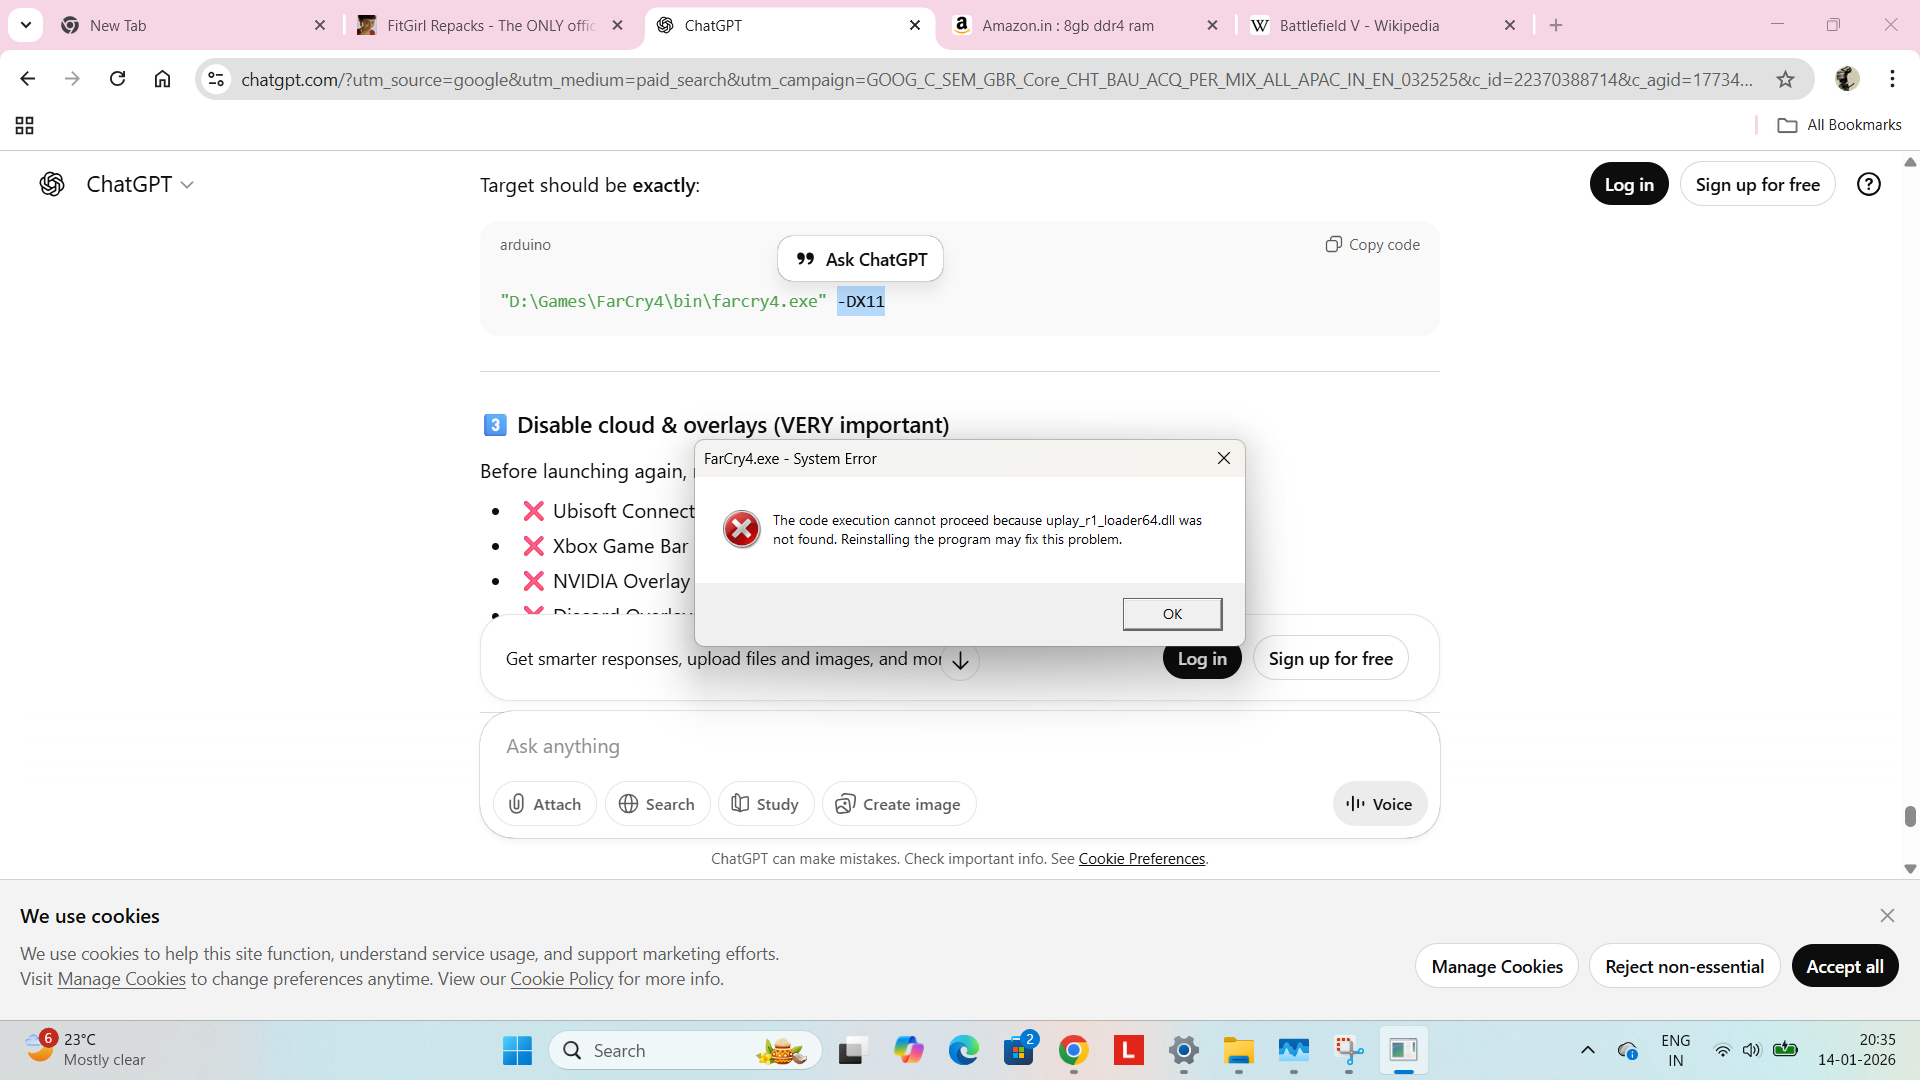Switch to the Battlefield V Wikipedia tab
1920x1080 pixels.
[1360, 25]
